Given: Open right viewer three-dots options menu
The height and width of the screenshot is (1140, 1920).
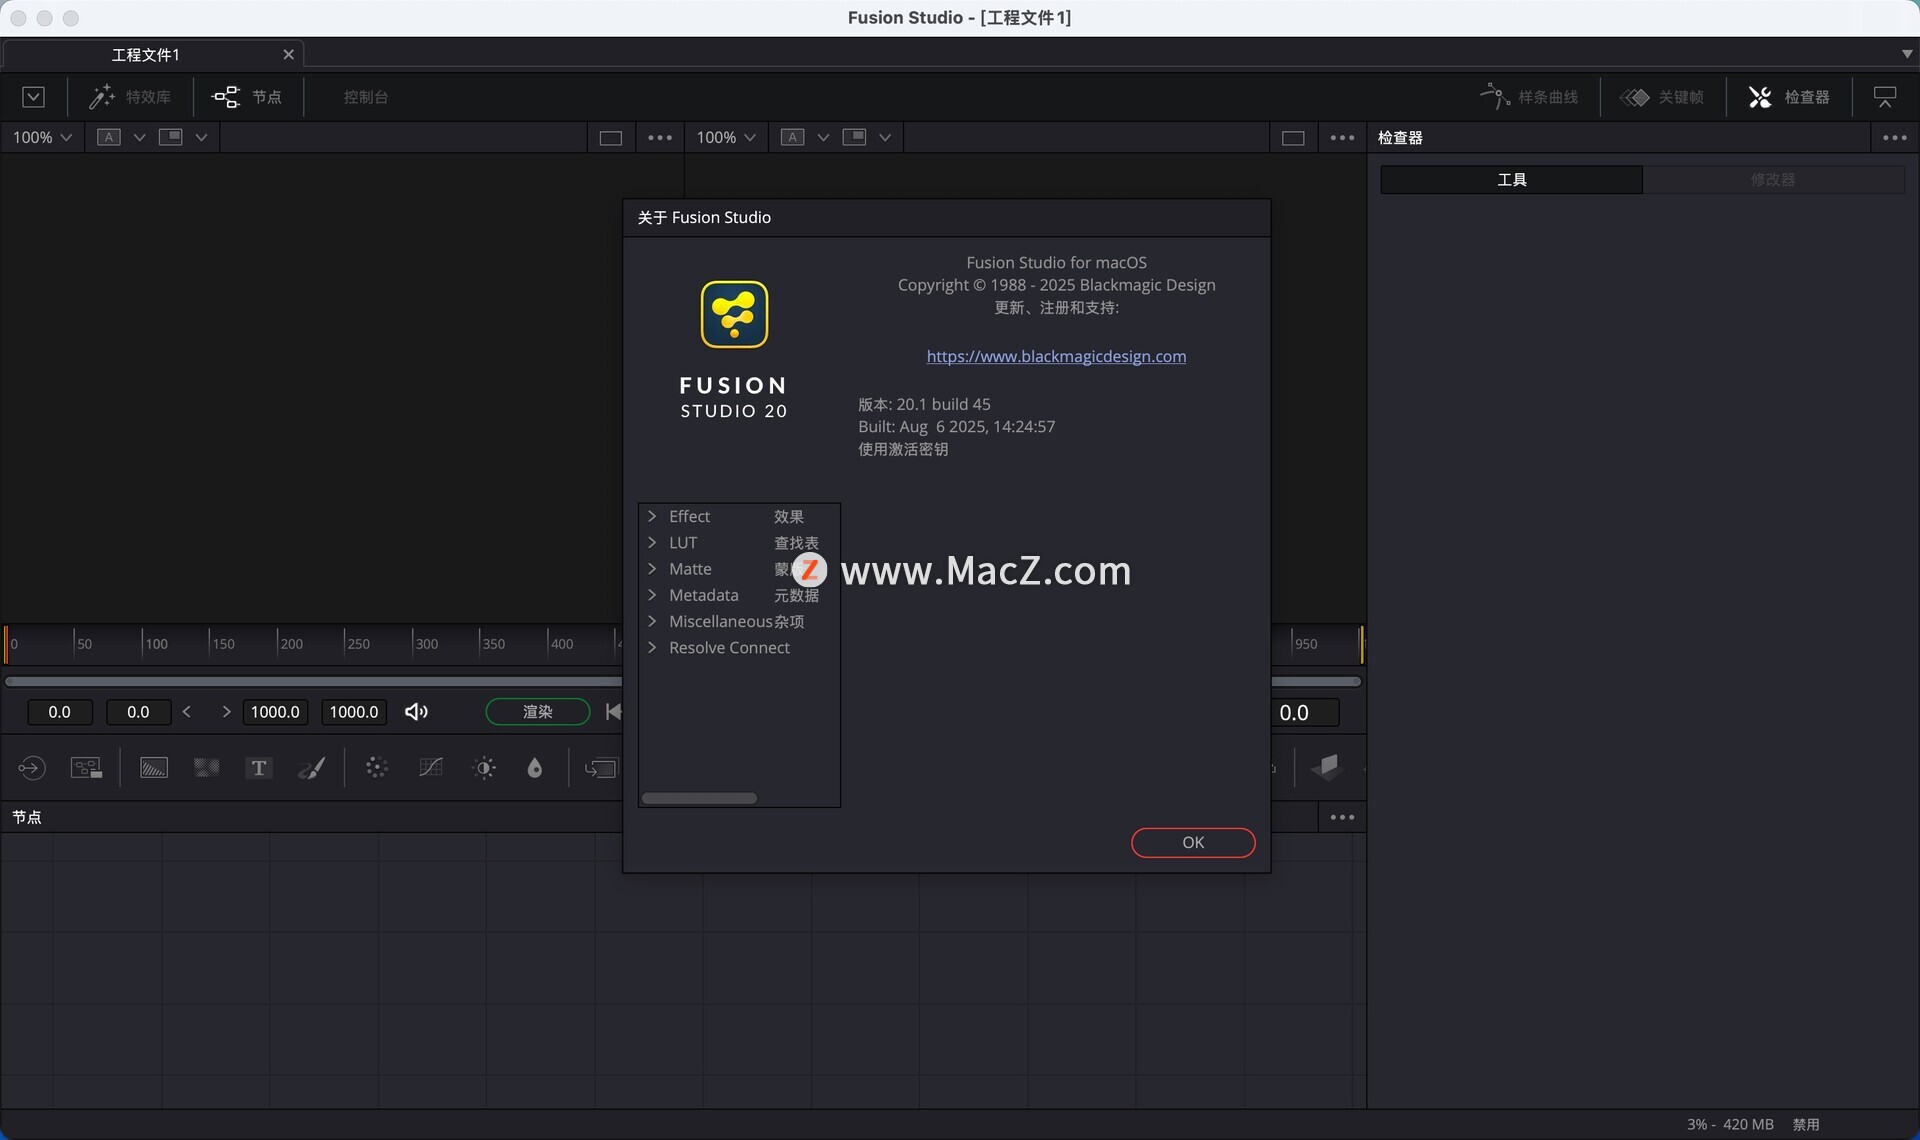Looking at the screenshot, I should tap(1342, 138).
